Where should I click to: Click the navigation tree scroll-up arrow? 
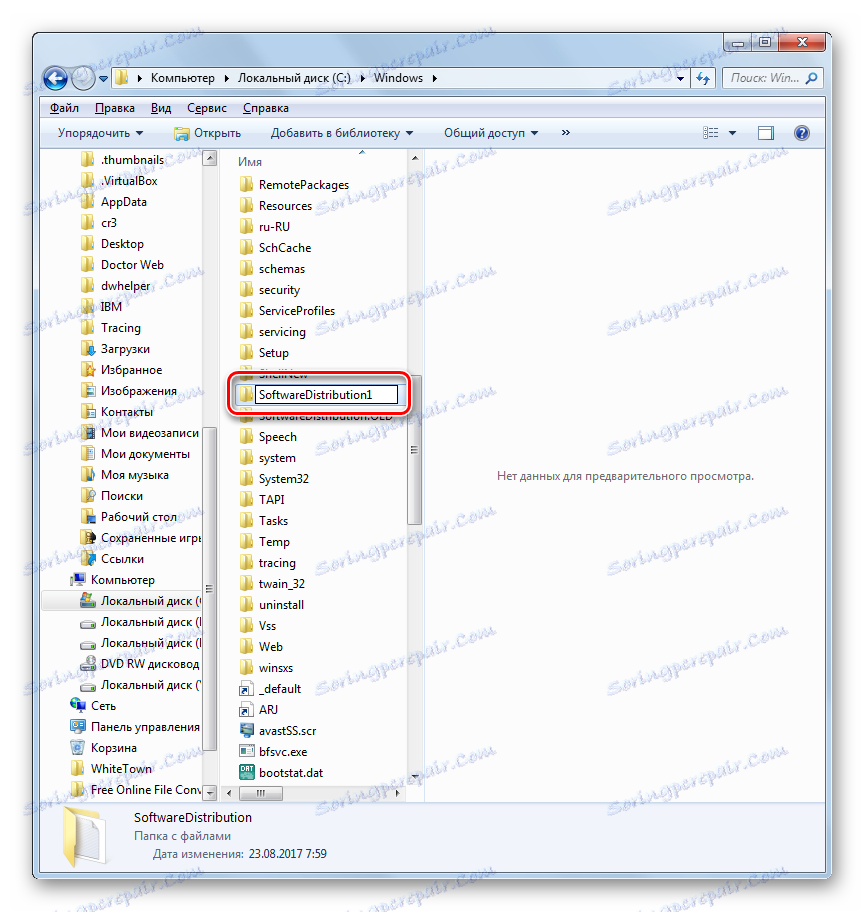(210, 158)
